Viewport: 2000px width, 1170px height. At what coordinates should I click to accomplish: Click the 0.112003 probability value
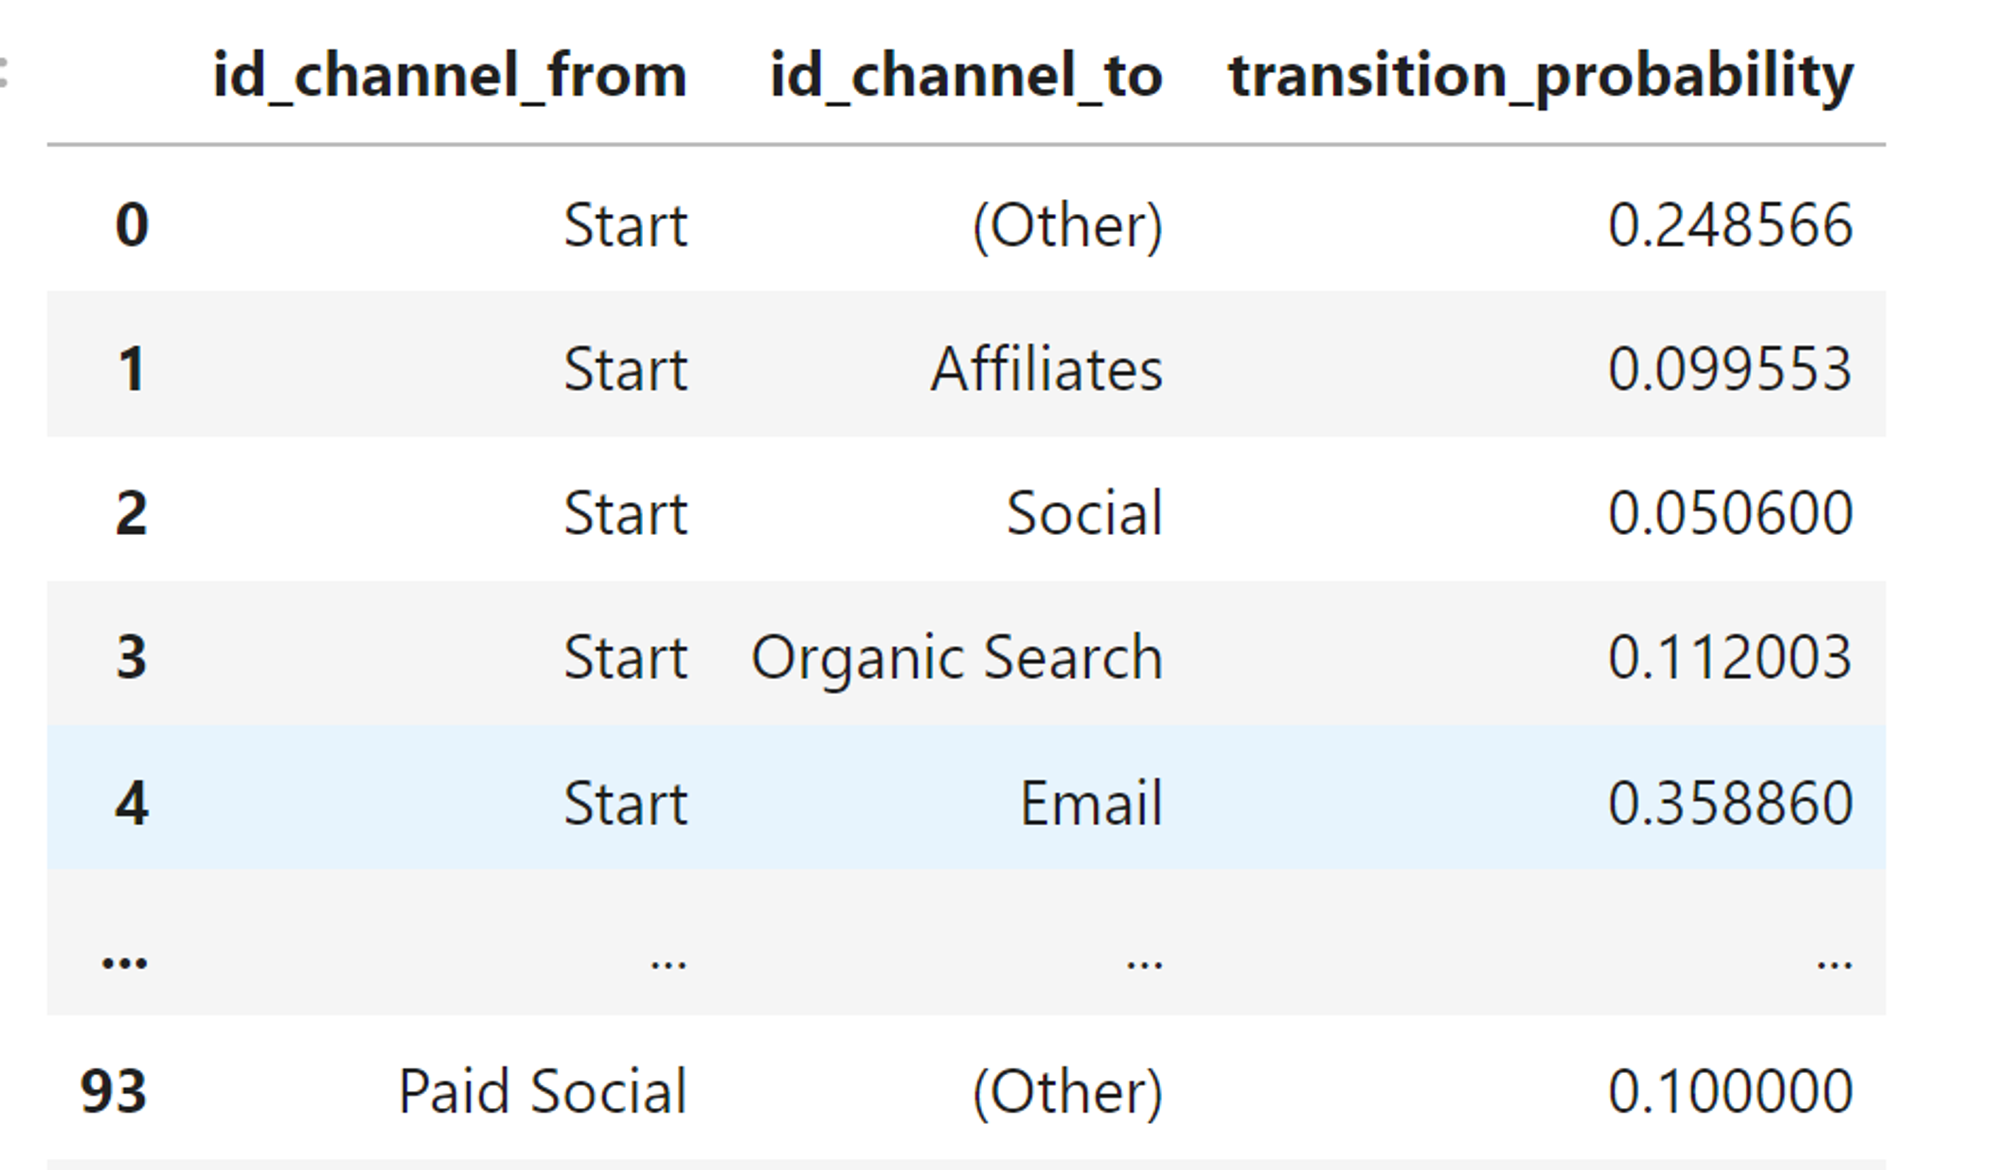point(1731,658)
